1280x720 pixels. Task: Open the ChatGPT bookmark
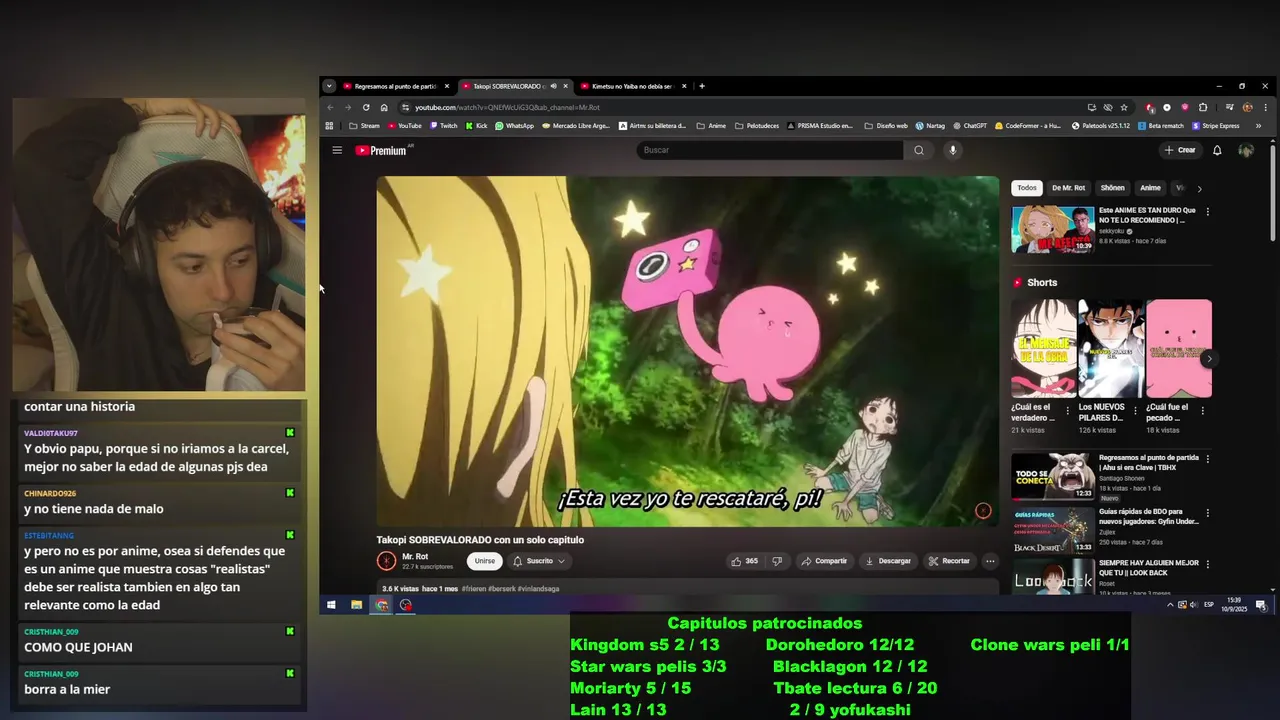(x=970, y=126)
